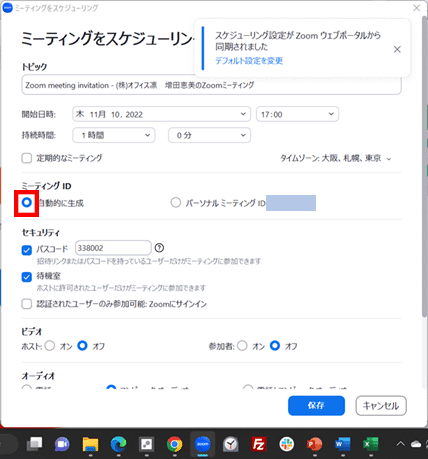The width and height of the screenshot is (428, 459).
Task: Click the change default settings link
Action: click(x=249, y=61)
